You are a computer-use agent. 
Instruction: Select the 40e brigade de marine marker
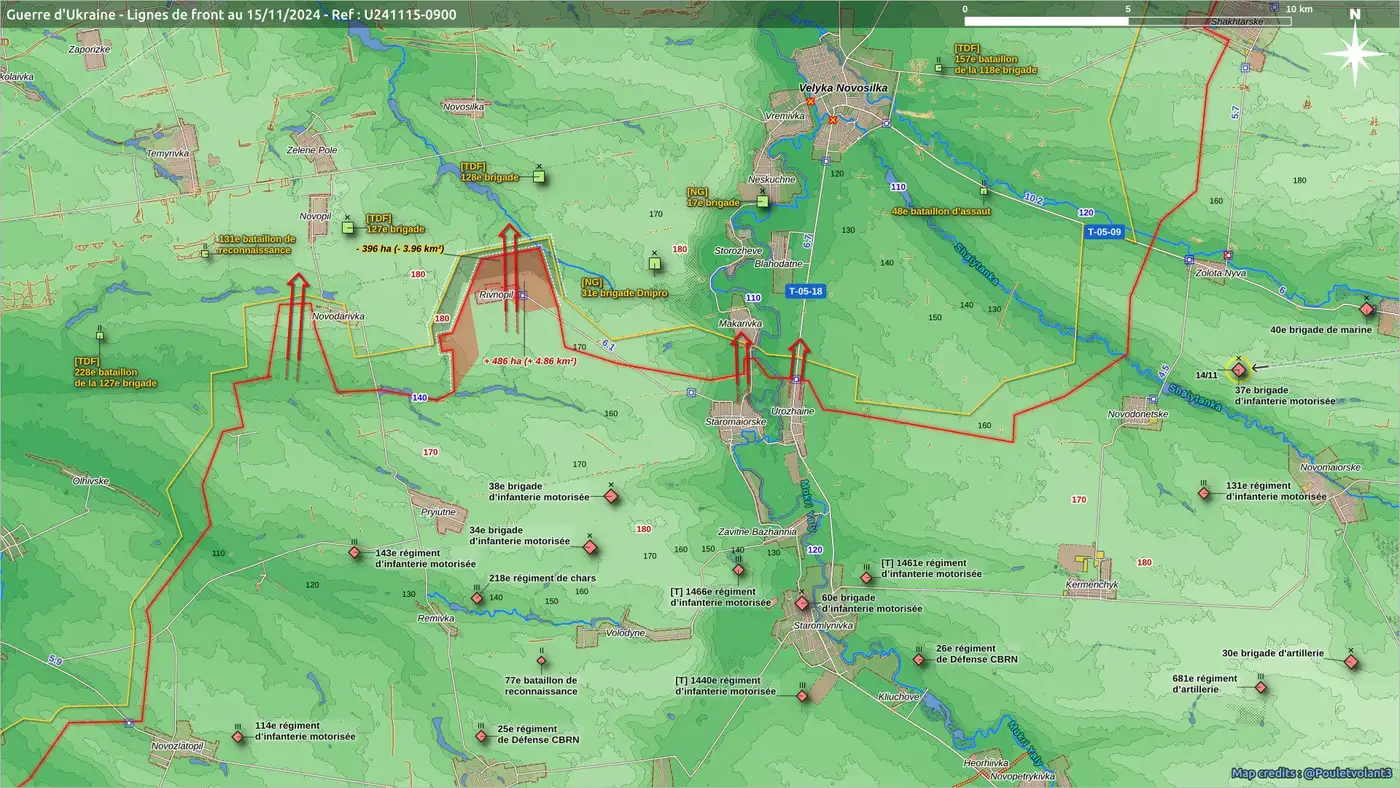1367,310
